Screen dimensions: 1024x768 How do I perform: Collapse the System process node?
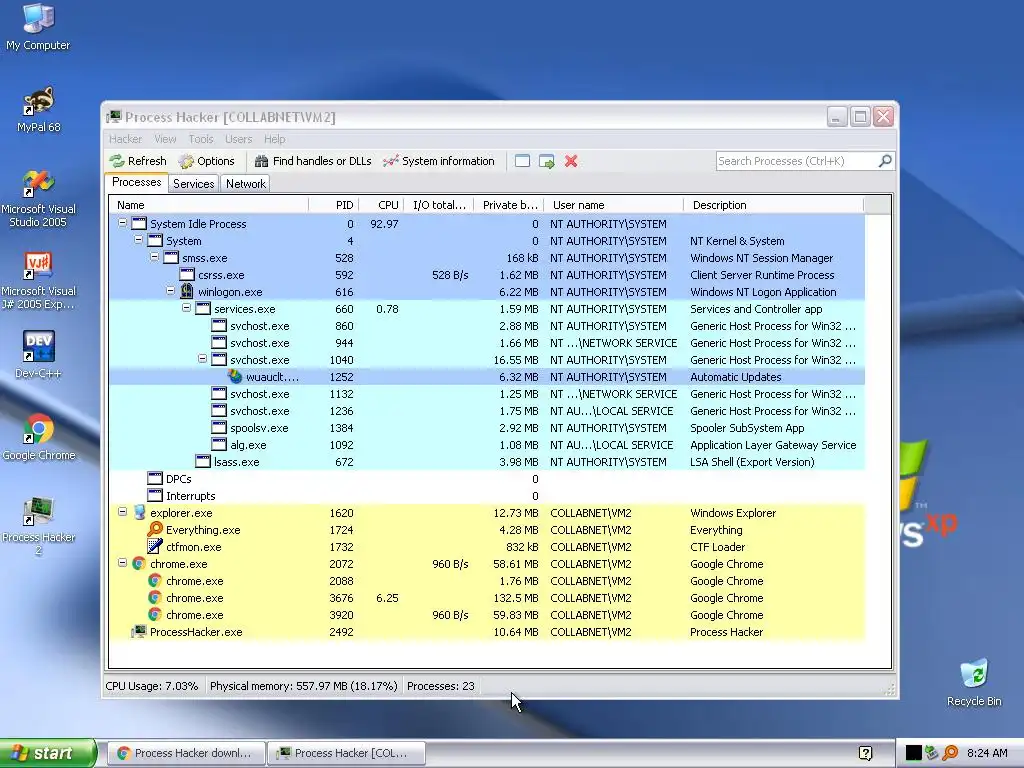(138, 240)
